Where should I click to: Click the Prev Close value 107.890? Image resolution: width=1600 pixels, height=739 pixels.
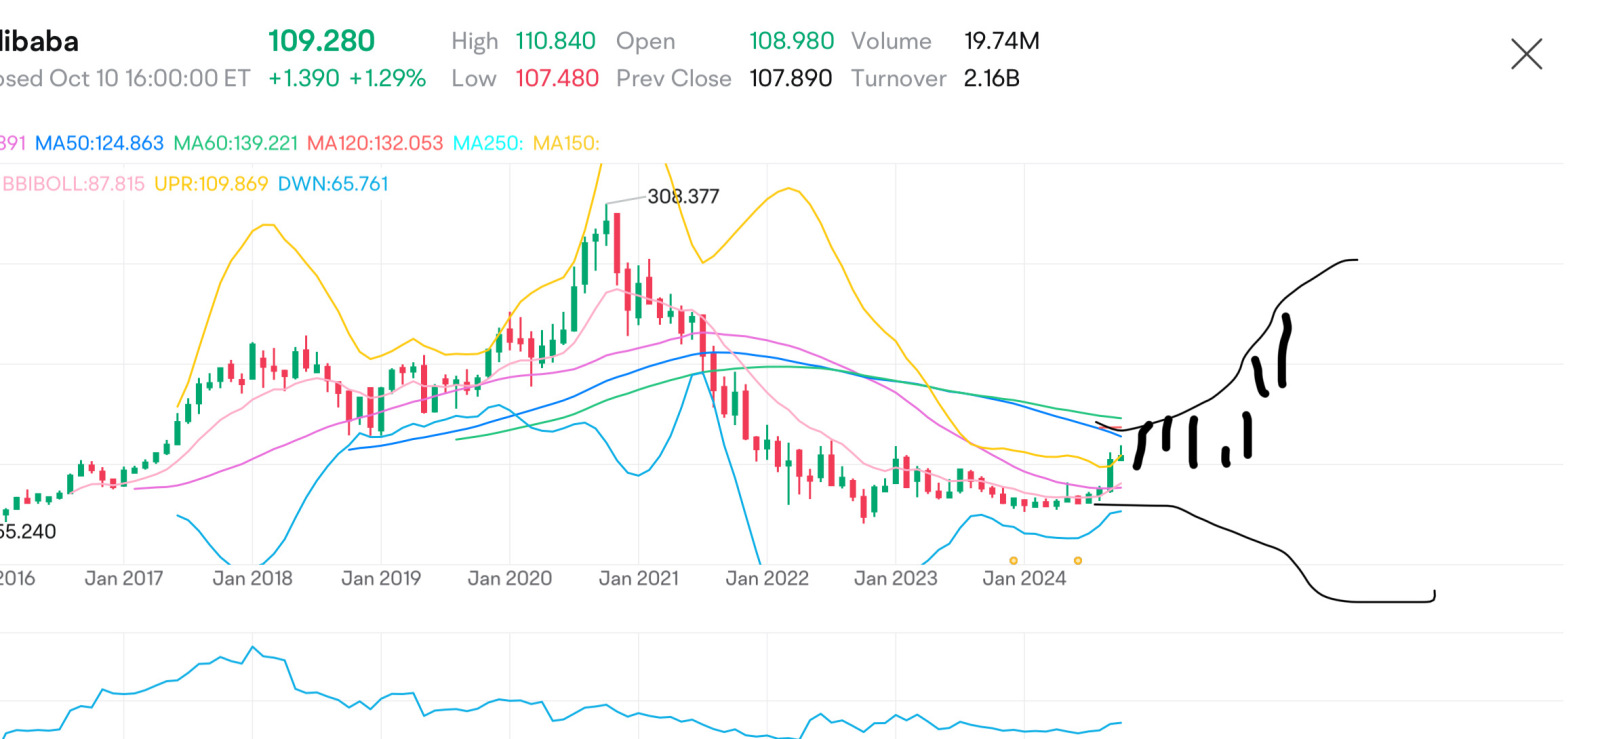tap(790, 78)
